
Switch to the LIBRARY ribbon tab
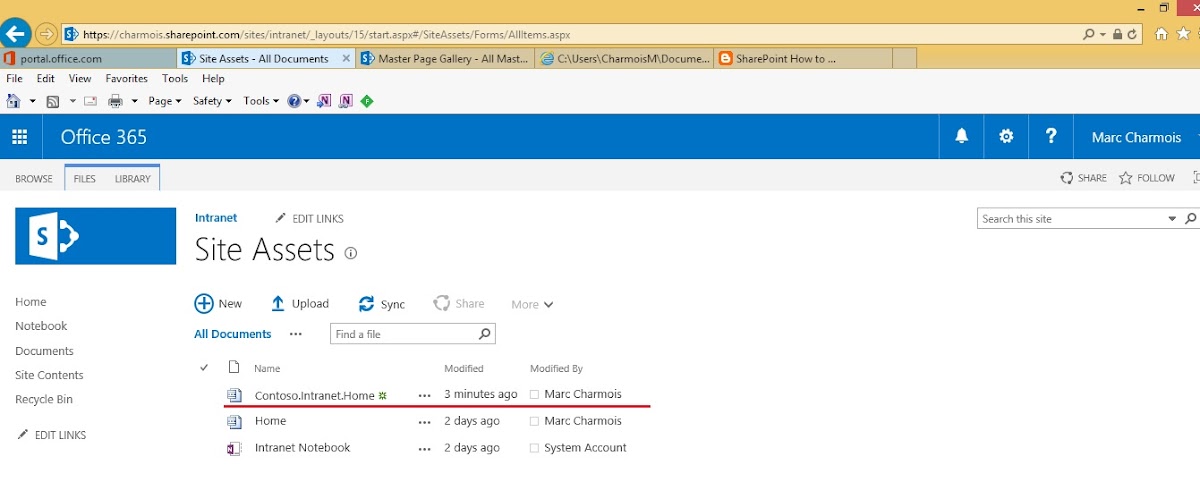click(132, 179)
